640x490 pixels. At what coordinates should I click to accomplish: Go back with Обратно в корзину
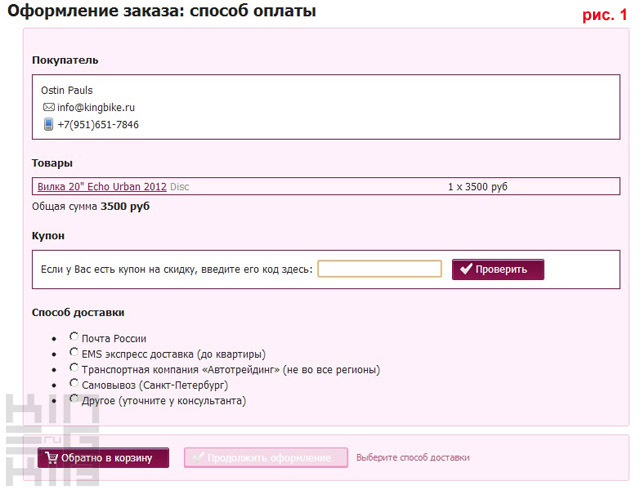coord(103,458)
